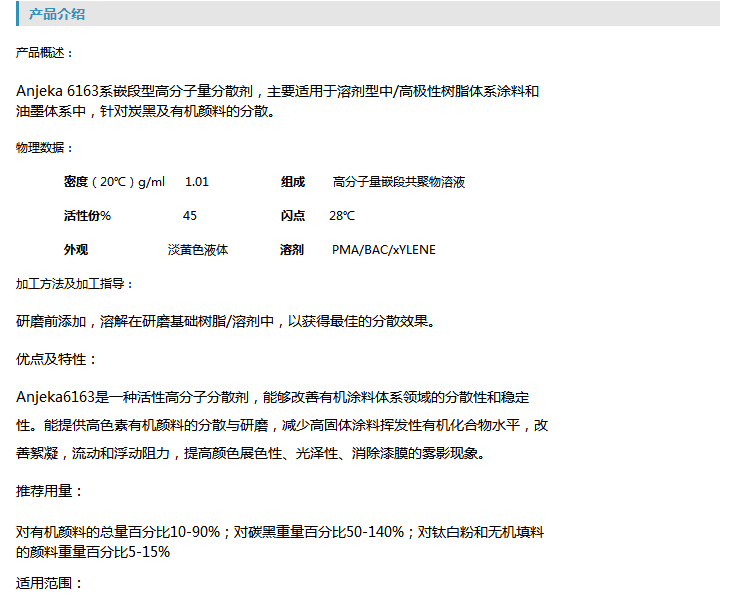Screen dimensions: 731x603
Task: Click the 密度 (20℃) g/ml label
Action: coord(114,182)
